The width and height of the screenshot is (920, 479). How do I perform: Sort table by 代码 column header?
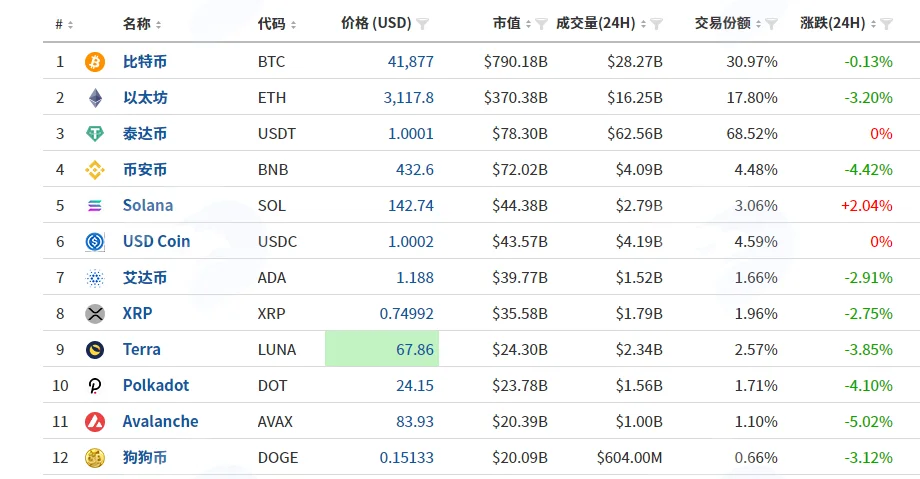tap(277, 23)
